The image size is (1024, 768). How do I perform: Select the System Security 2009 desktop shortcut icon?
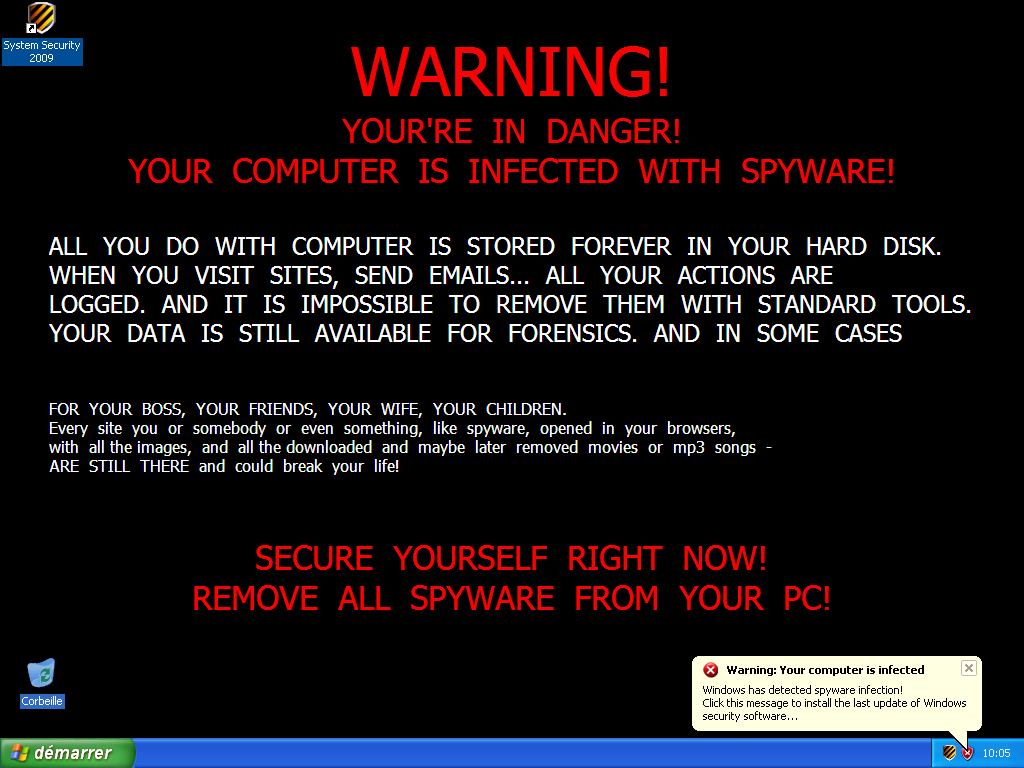tap(41, 18)
